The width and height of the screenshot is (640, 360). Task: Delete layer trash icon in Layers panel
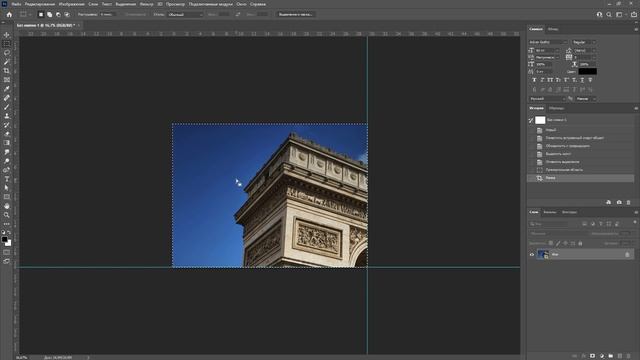click(629, 356)
